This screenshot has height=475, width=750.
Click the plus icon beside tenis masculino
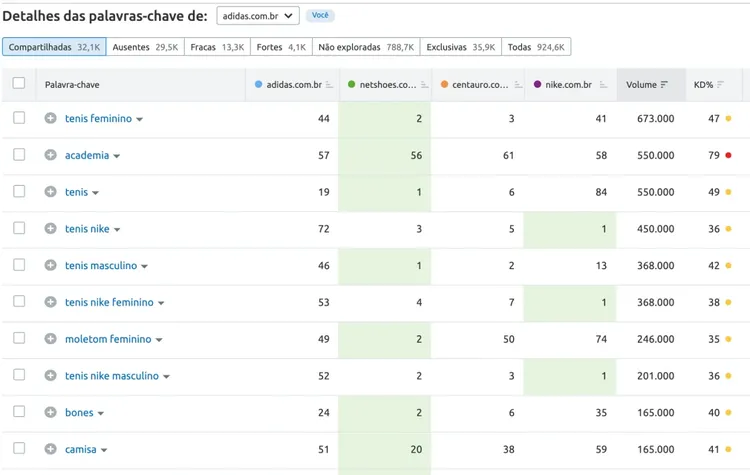[x=50, y=265]
